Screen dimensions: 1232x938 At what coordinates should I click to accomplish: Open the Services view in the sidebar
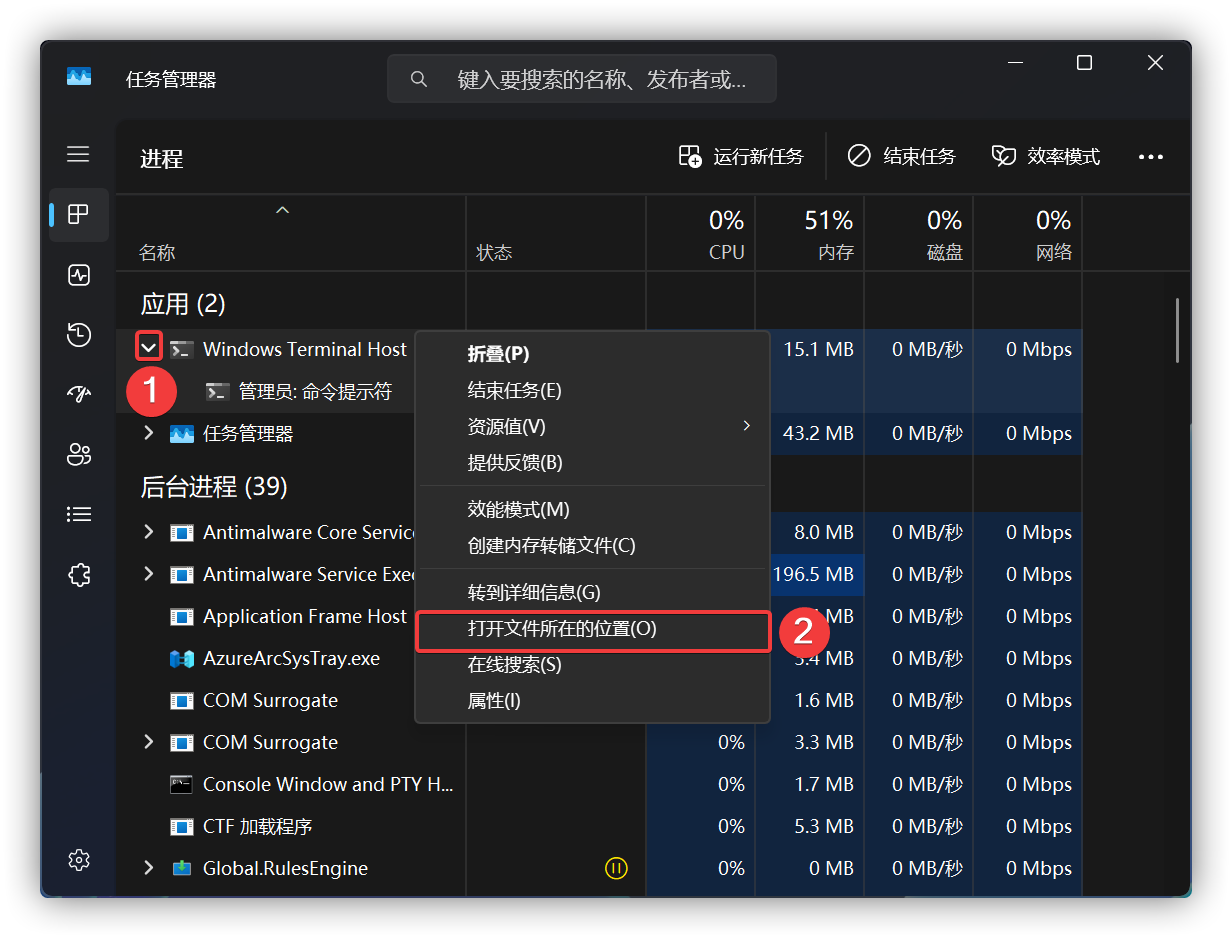(78, 575)
